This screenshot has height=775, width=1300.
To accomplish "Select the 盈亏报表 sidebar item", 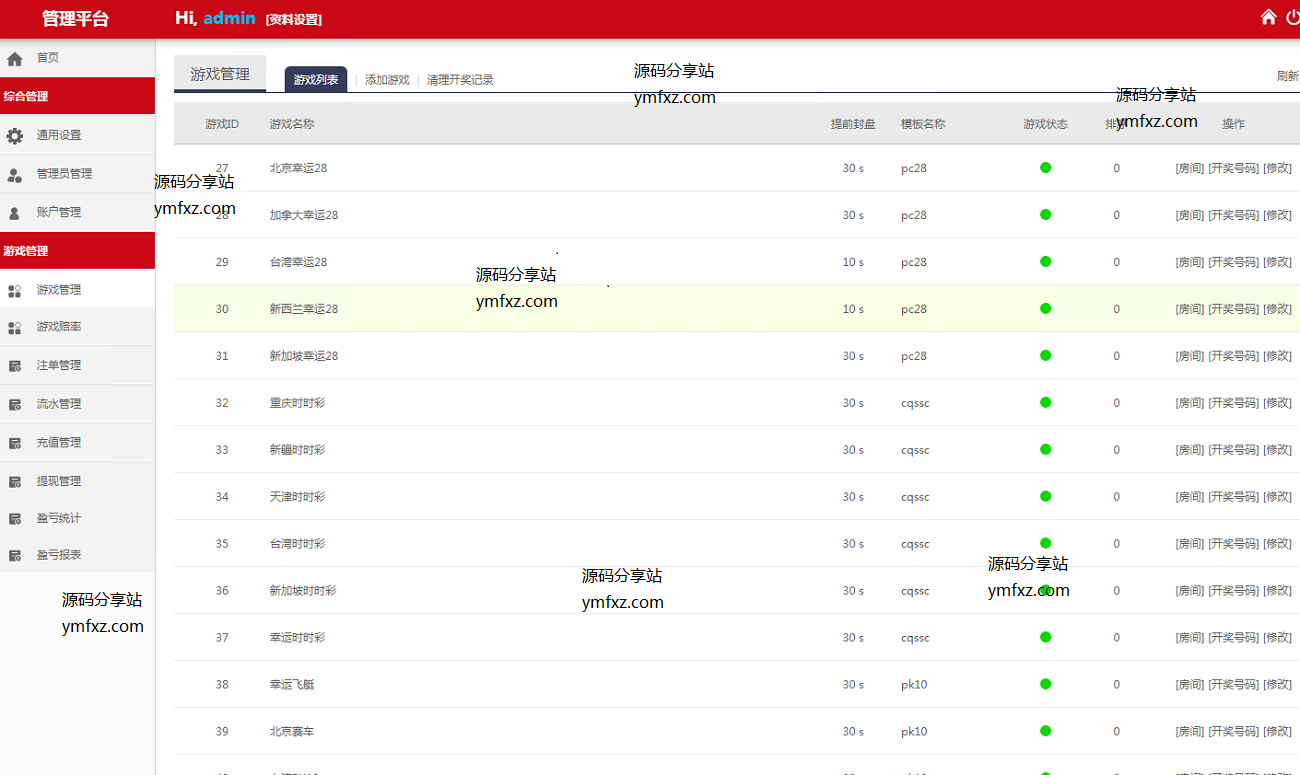I will click(x=59, y=555).
